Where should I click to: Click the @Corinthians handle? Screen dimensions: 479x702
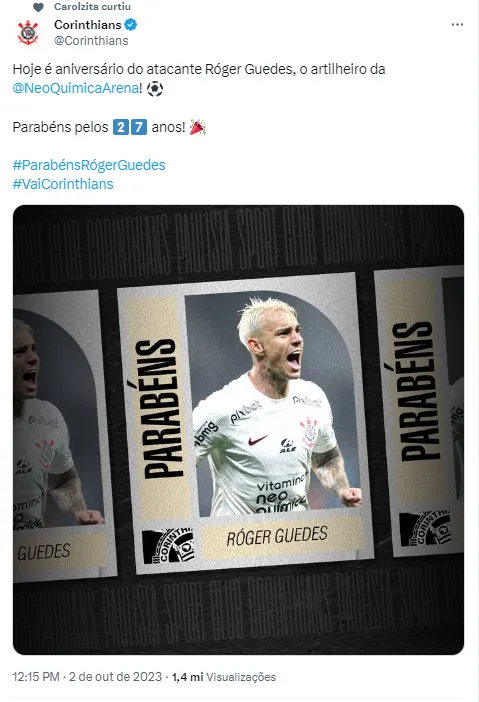click(x=91, y=41)
